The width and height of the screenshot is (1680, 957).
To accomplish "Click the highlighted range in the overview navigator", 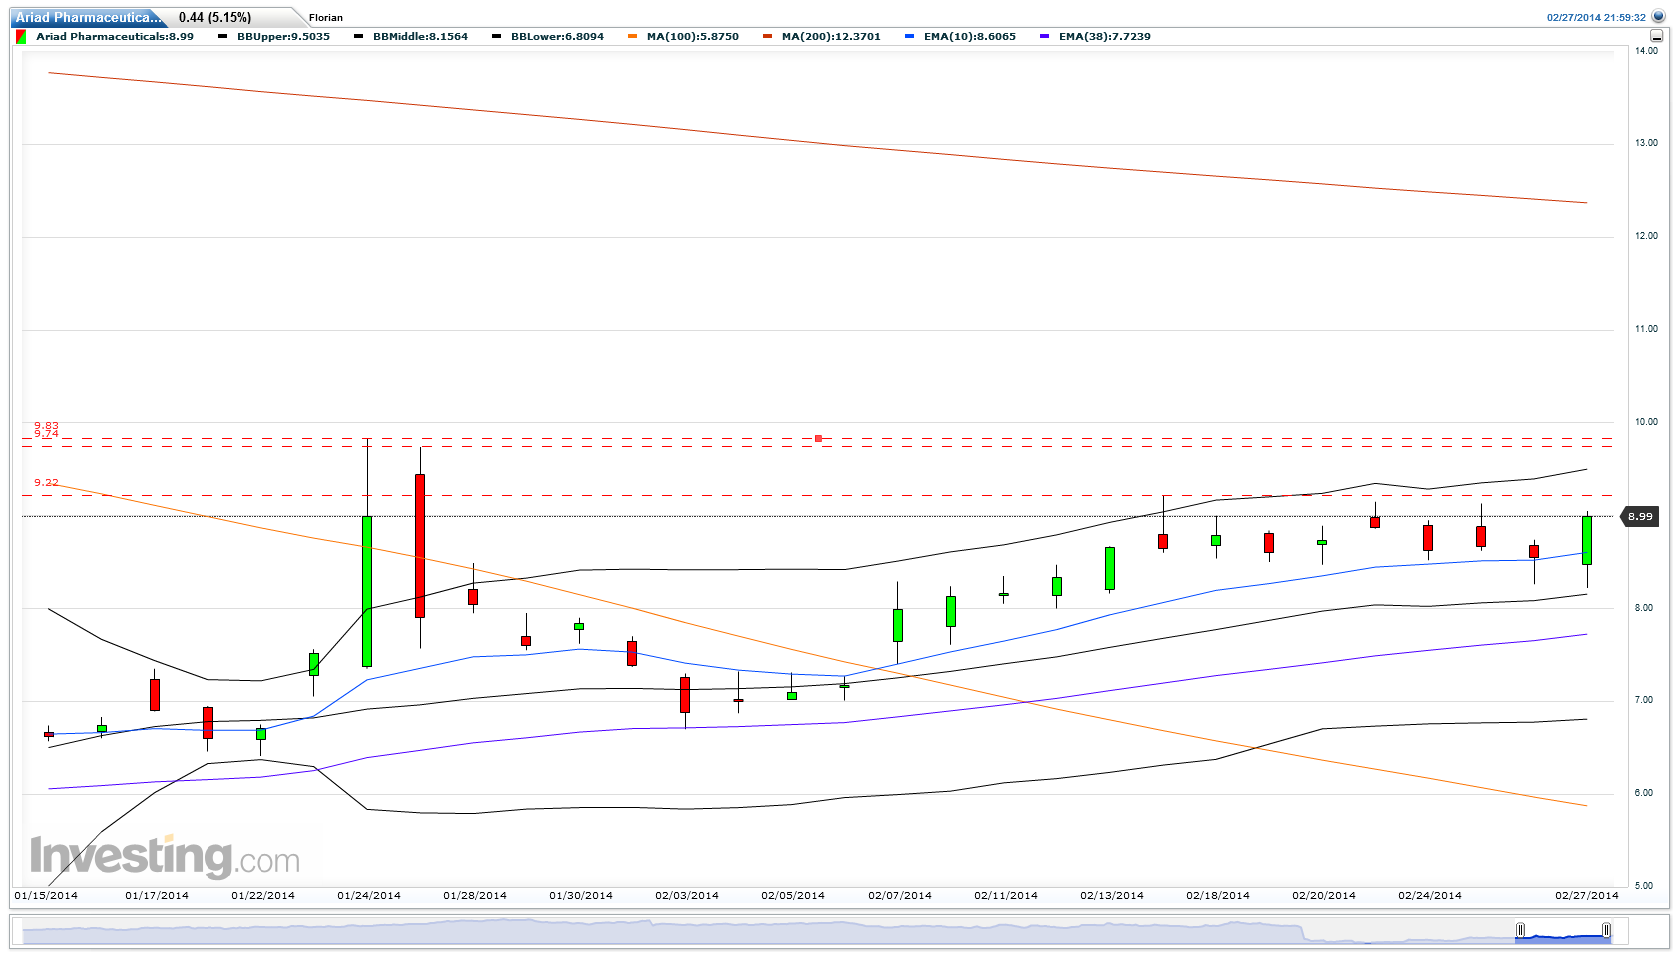I will 1563,931.
